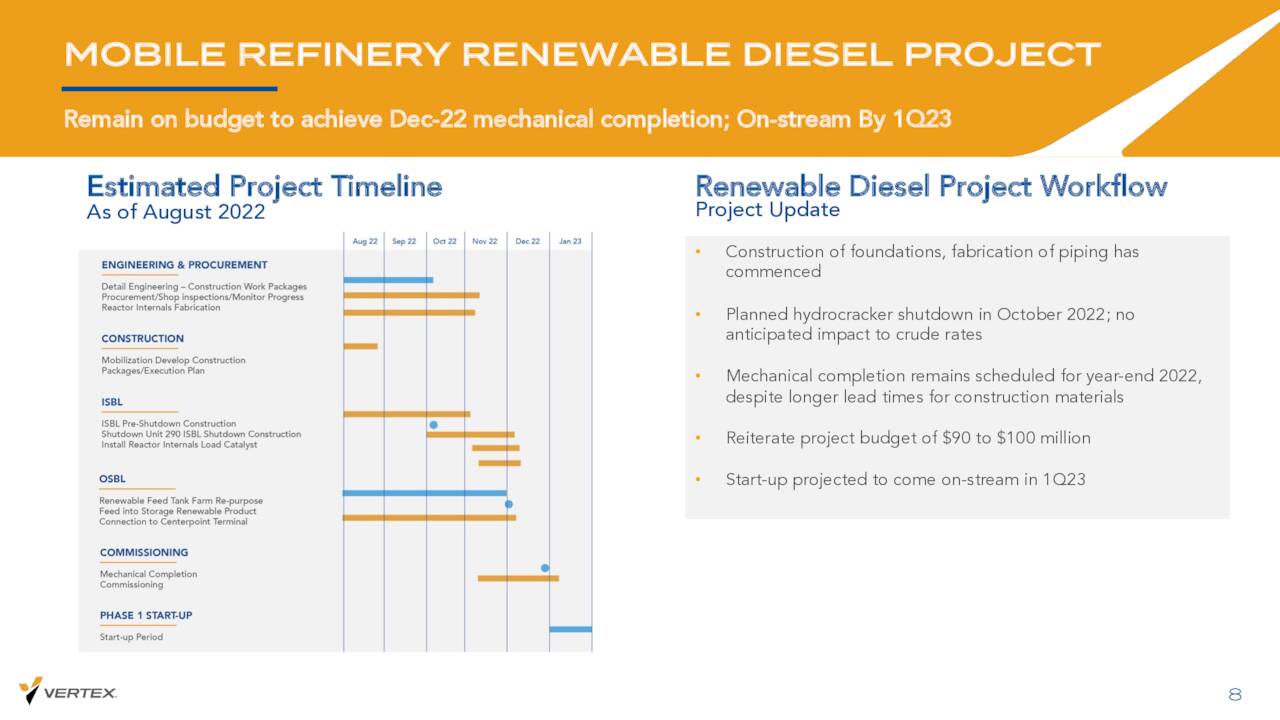The height and width of the screenshot is (720, 1280).
Task: Click the bullet about construction of foundations
Action: [932, 262]
